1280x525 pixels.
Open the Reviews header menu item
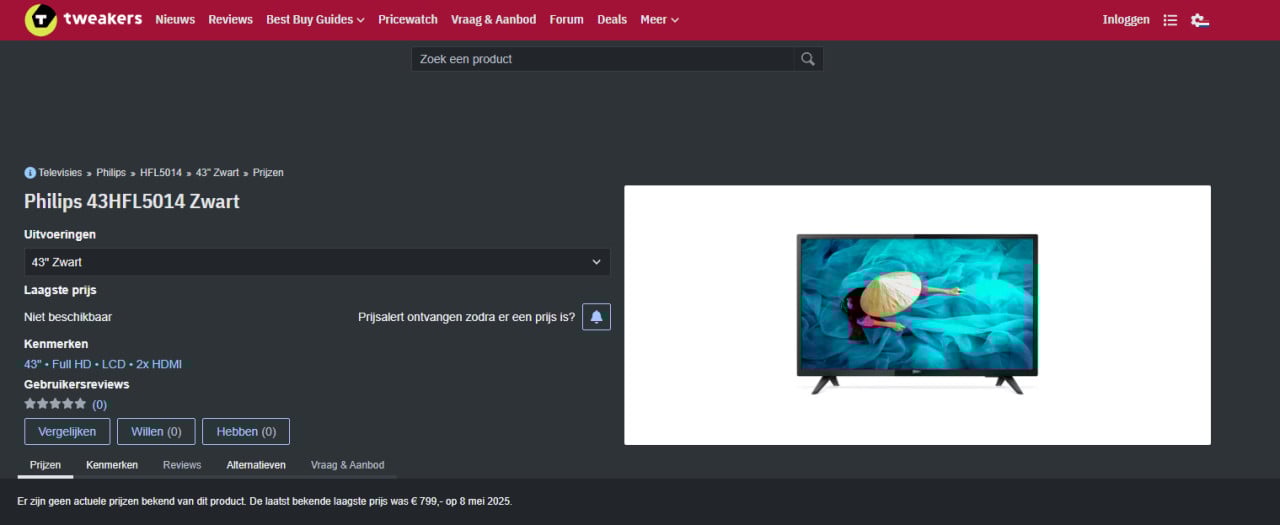pos(230,20)
